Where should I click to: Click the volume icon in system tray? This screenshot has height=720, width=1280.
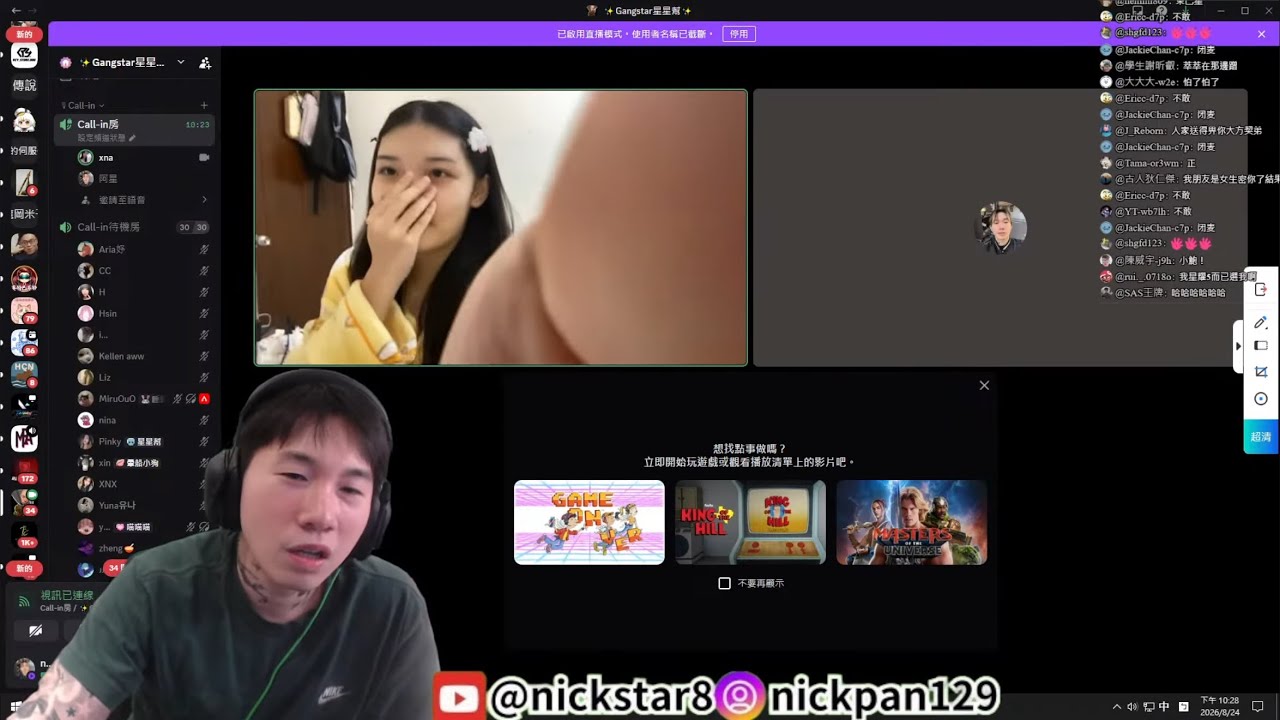tap(1132, 707)
